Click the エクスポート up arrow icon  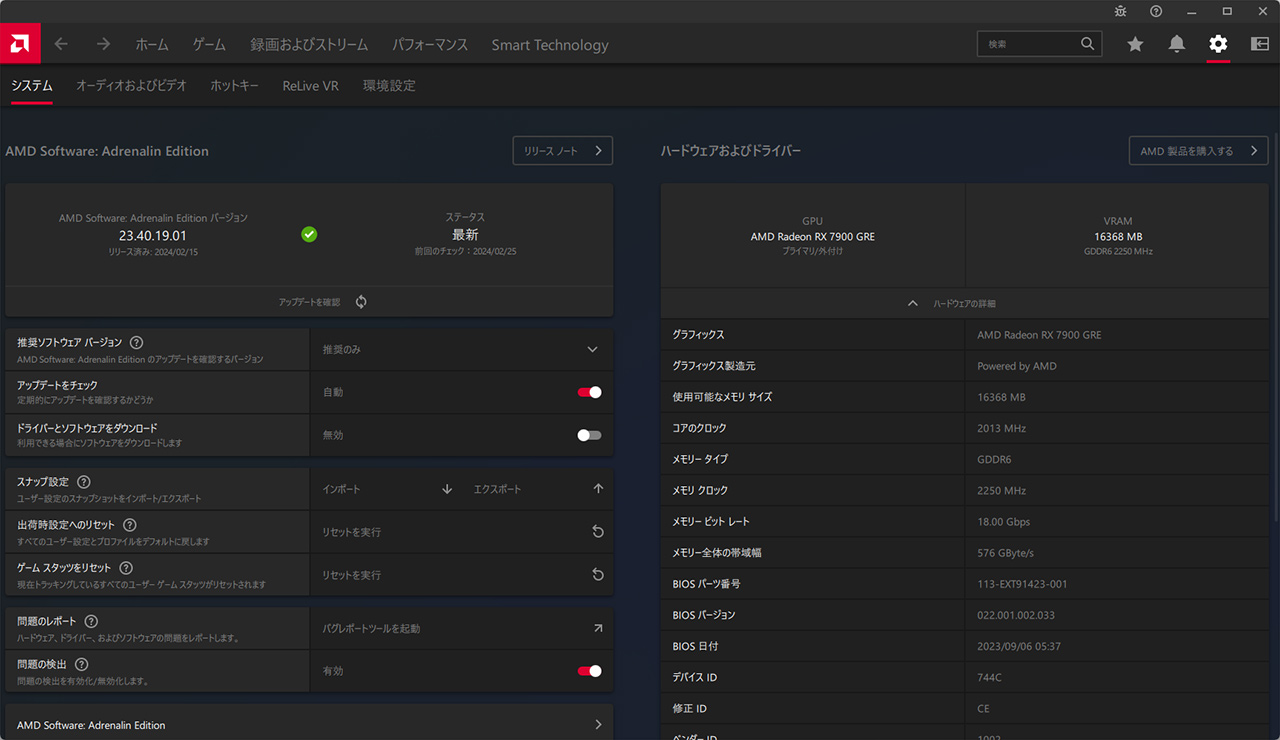click(x=598, y=489)
